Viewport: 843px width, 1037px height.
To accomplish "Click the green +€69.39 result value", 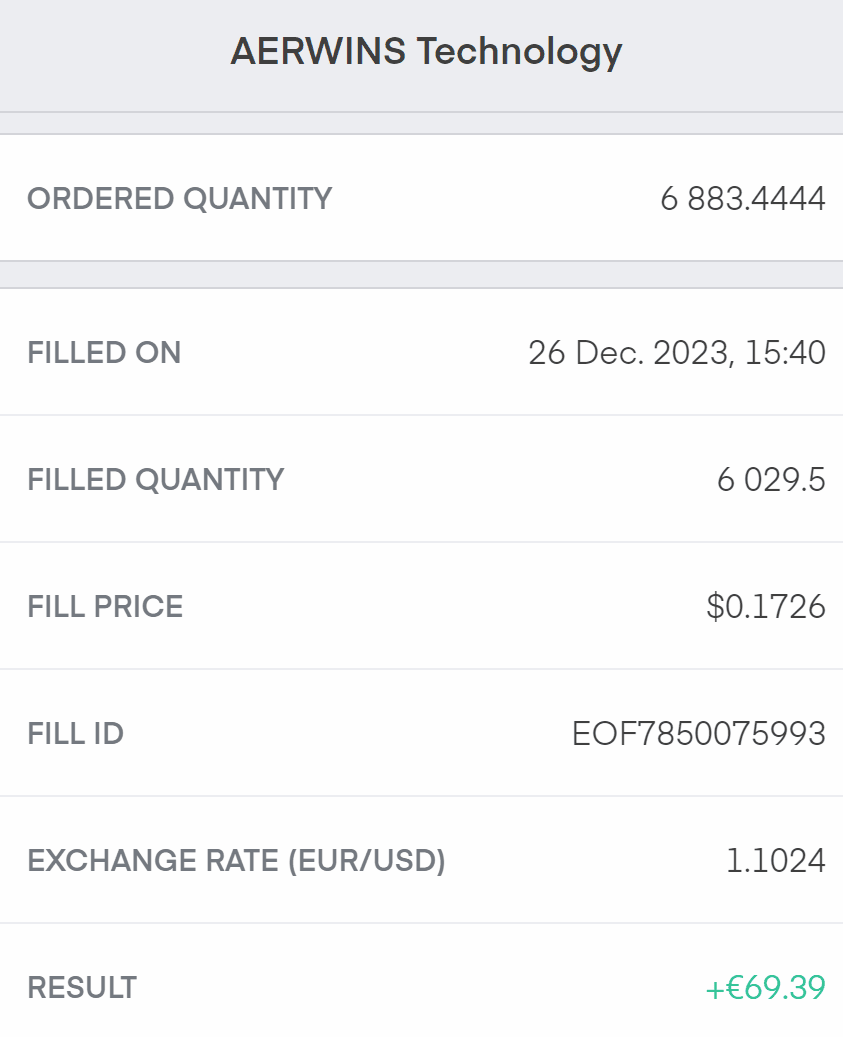I will (766, 988).
